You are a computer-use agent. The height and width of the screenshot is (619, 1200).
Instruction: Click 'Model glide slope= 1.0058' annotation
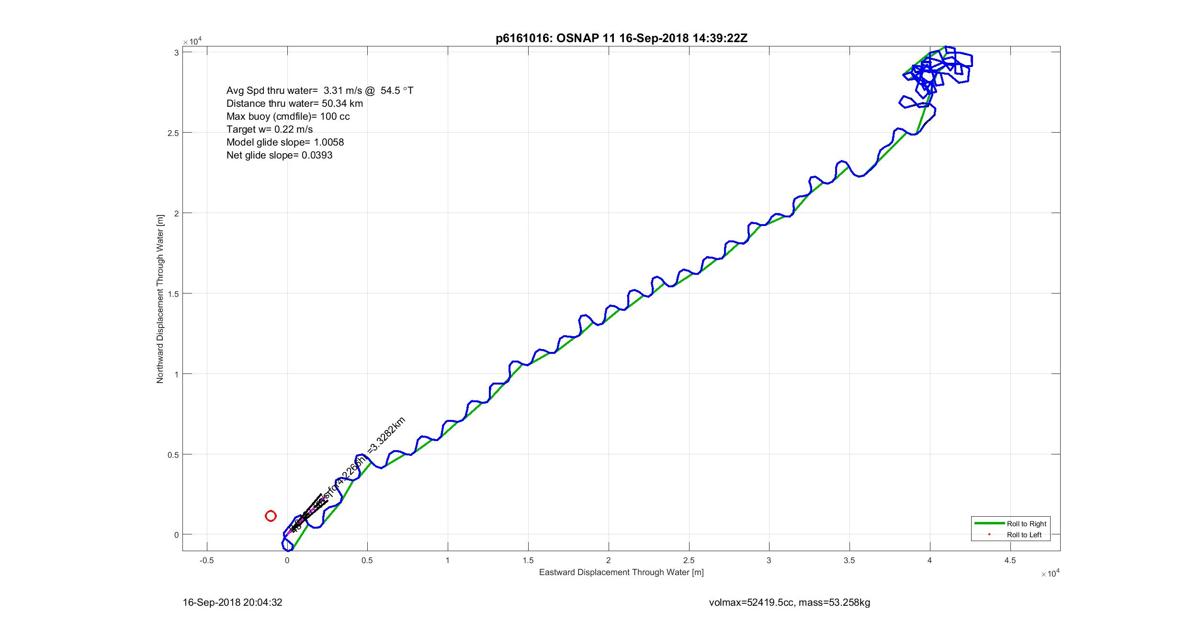coord(285,142)
